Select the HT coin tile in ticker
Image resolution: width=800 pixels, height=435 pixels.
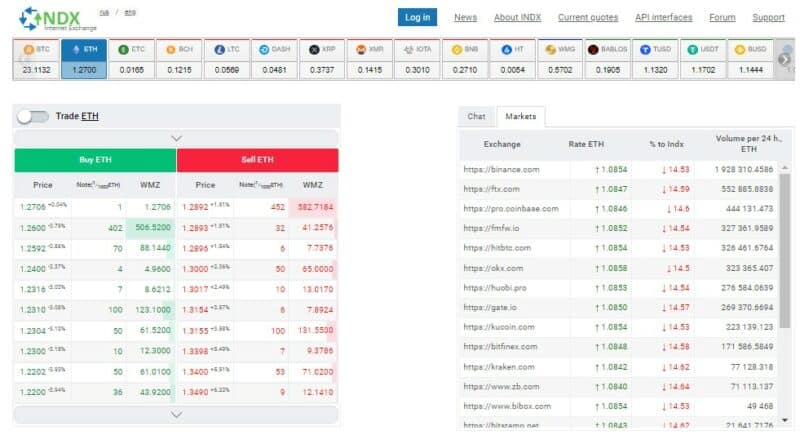(512, 59)
